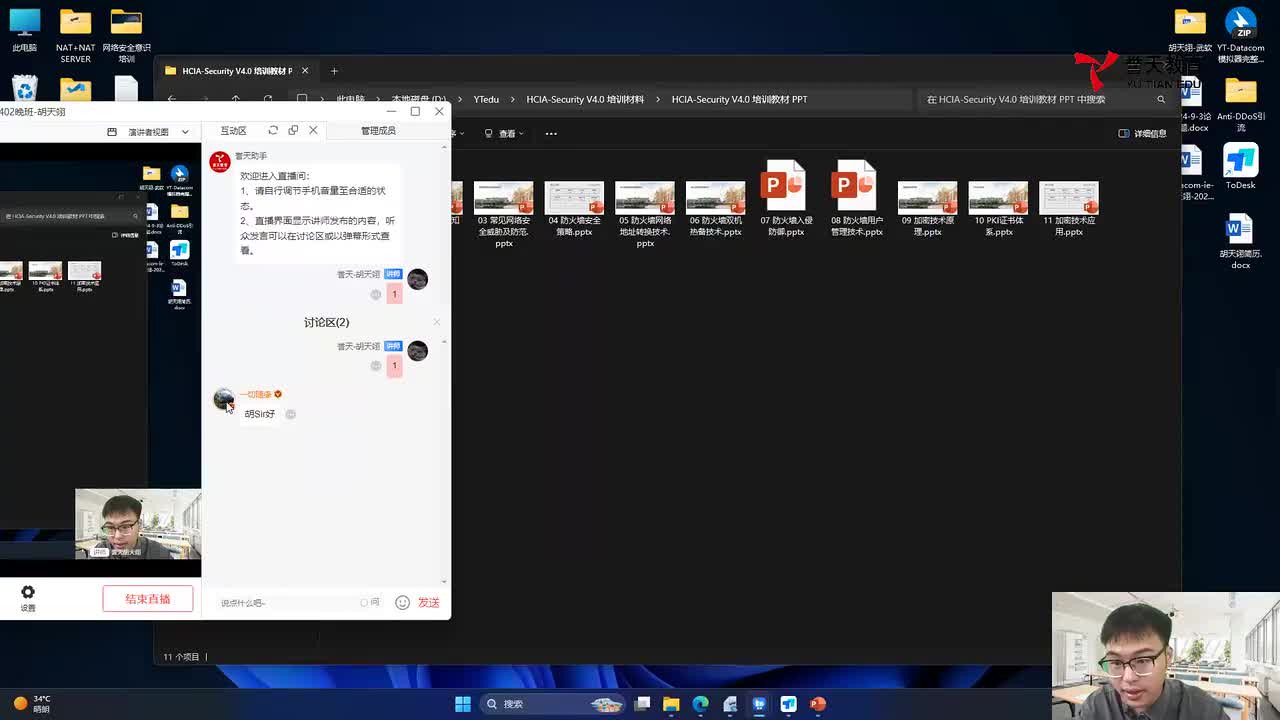
Task: Select 胡天翊简历.docx desktop file
Action: pos(1240,241)
